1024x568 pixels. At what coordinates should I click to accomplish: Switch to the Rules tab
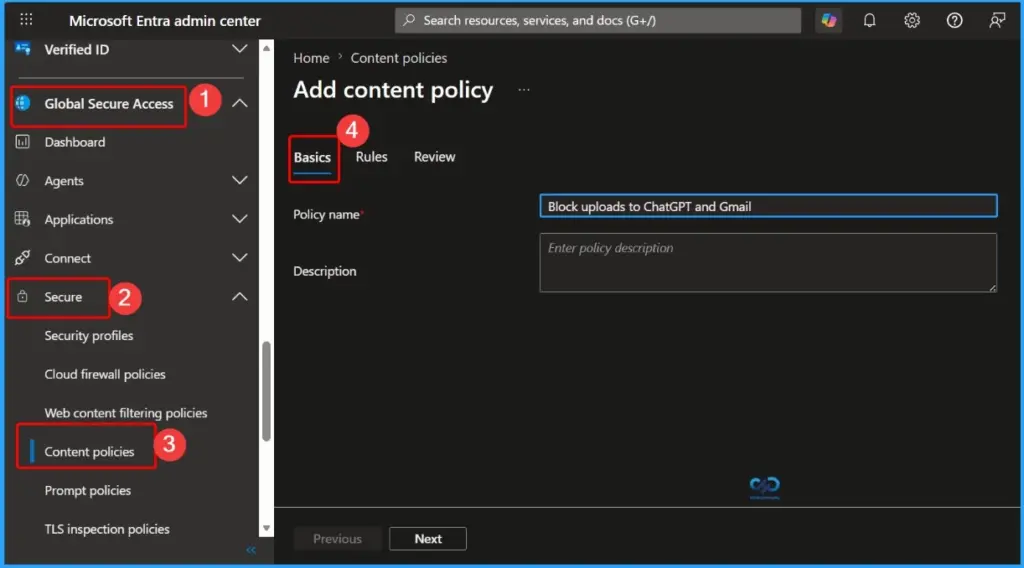[x=372, y=157]
